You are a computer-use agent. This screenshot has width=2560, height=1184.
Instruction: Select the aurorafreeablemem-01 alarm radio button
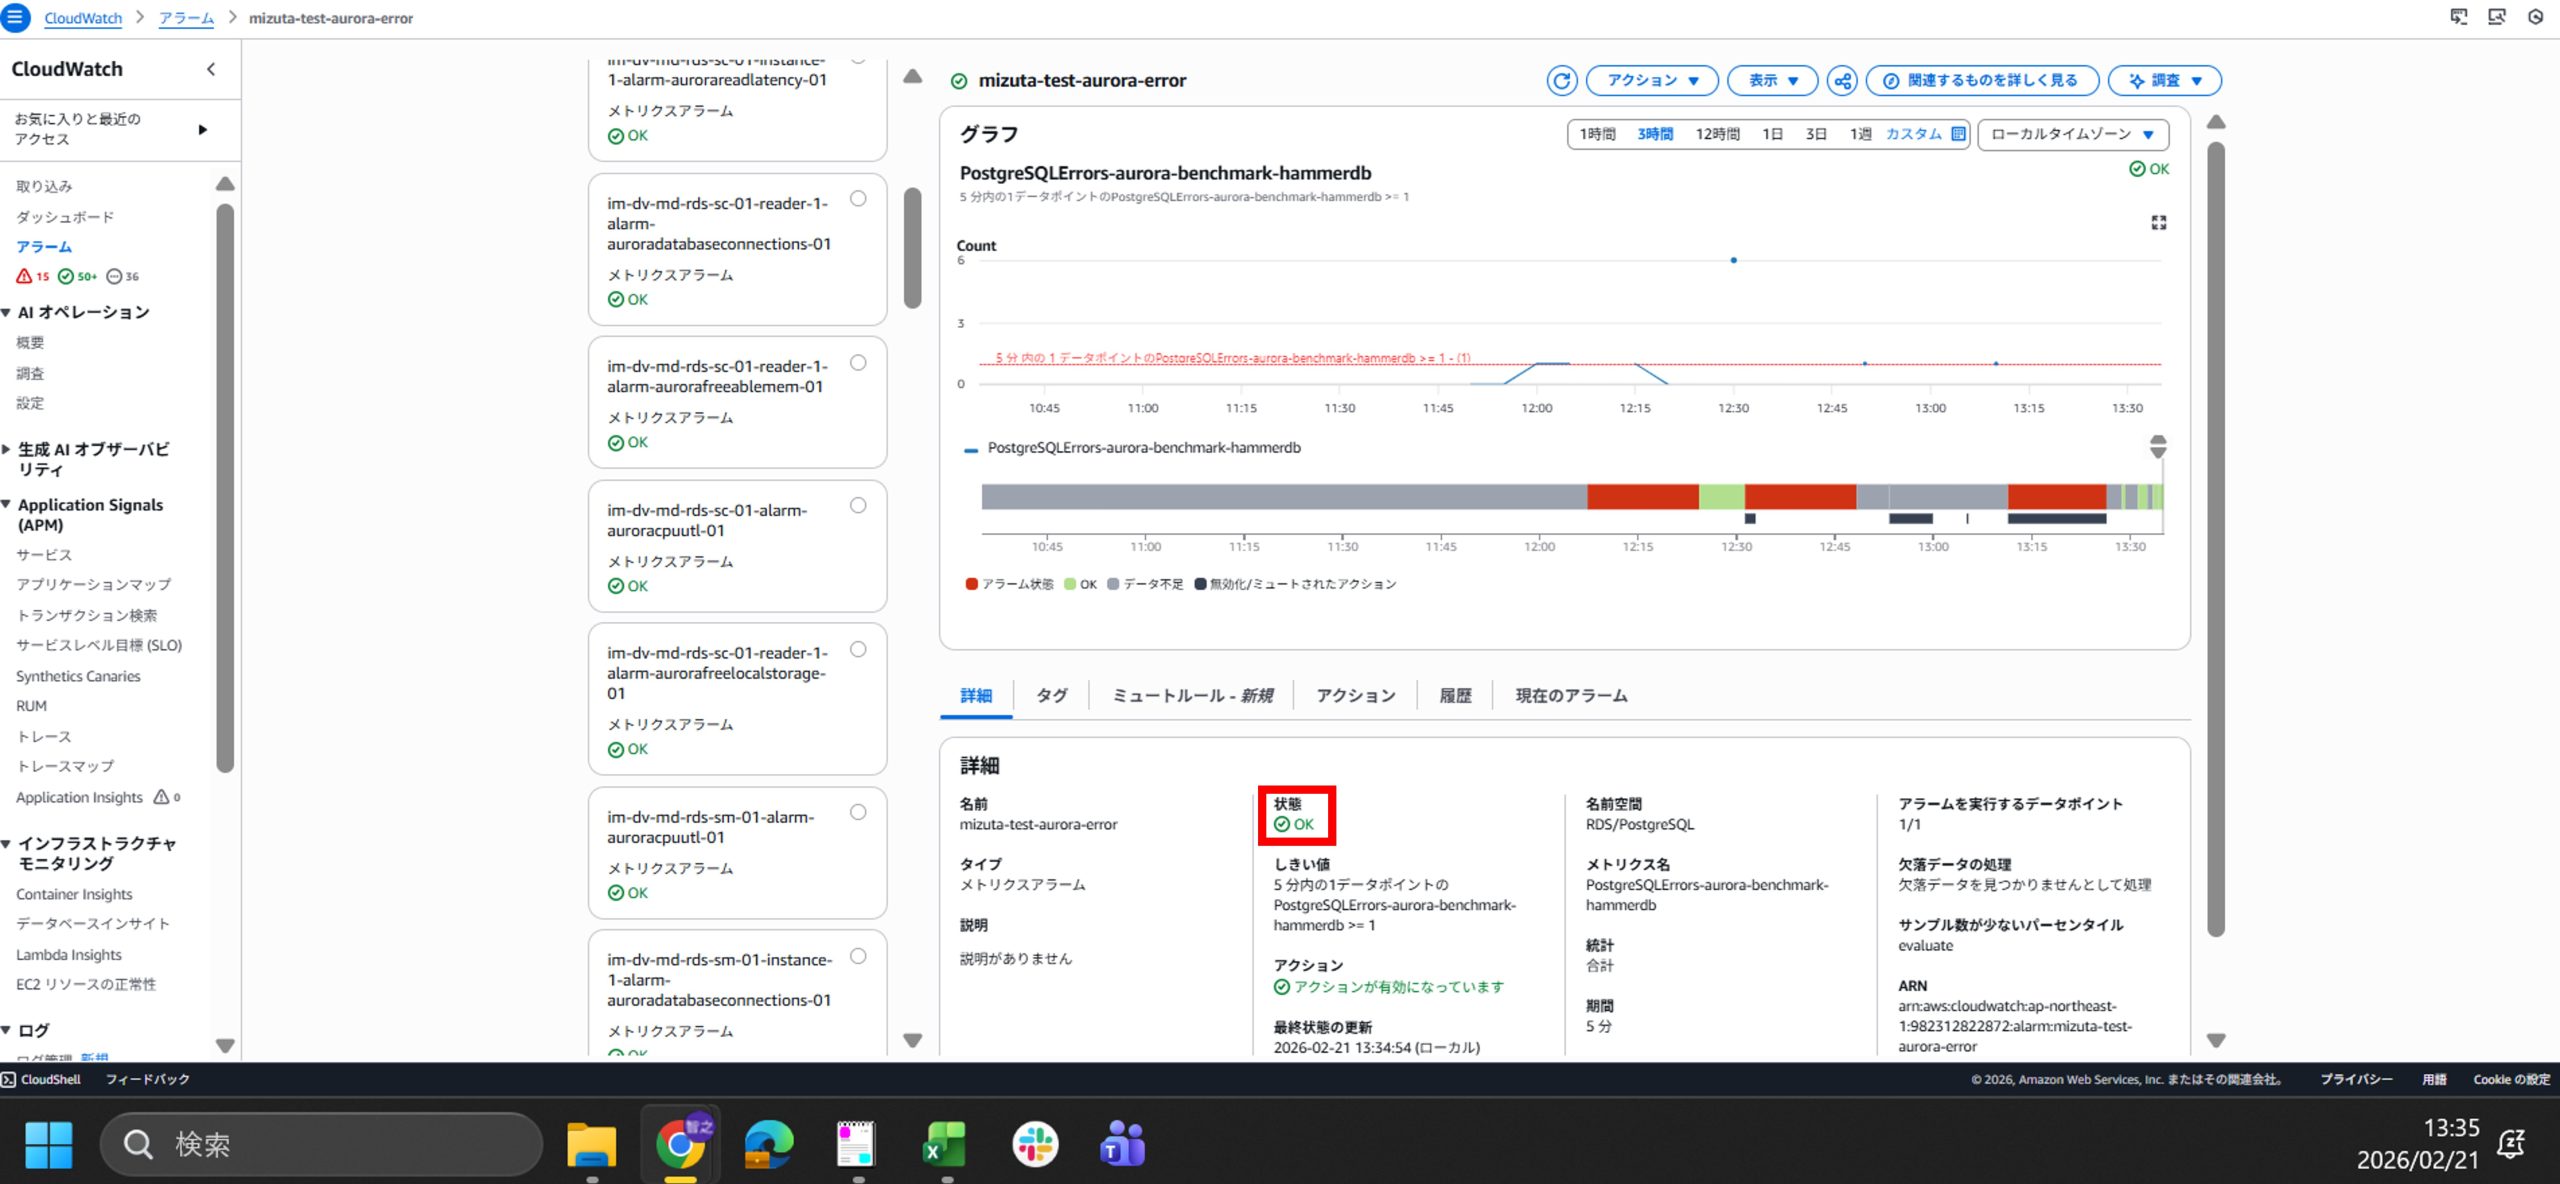click(858, 363)
